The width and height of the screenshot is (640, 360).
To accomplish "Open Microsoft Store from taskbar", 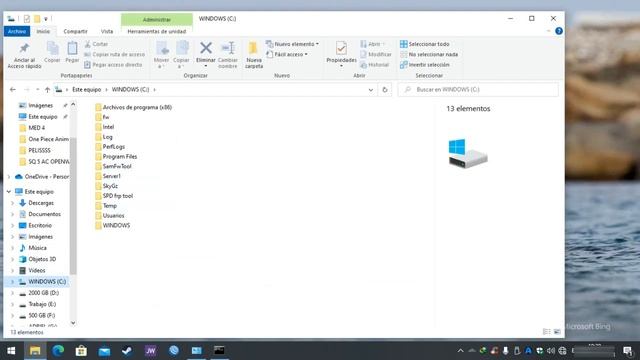I will click(x=81, y=351).
